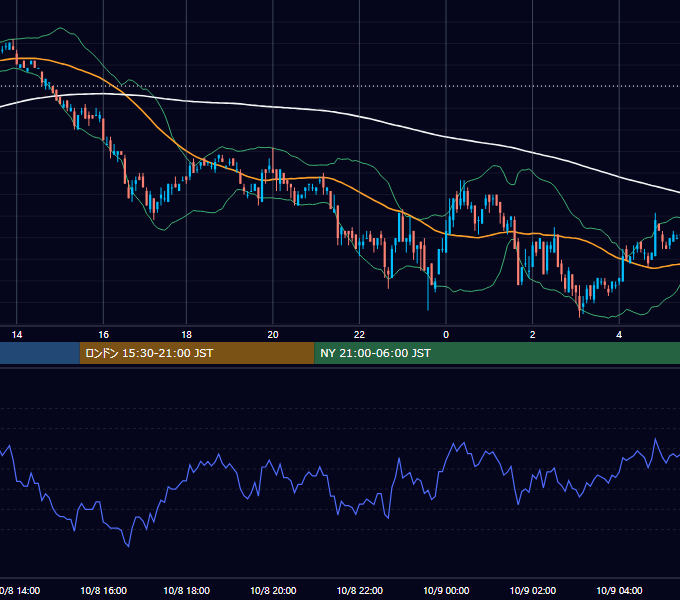Select the London 15:30-21:00 JST session bar
The width and height of the screenshot is (680, 600).
[197, 353]
